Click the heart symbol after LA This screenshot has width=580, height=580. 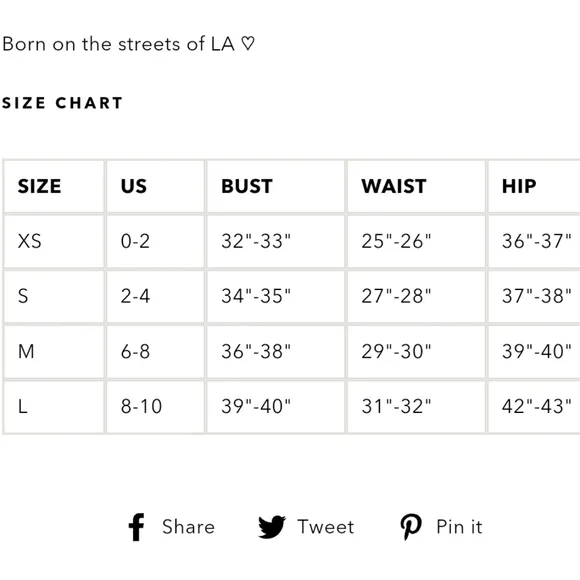(x=248, y=44)
